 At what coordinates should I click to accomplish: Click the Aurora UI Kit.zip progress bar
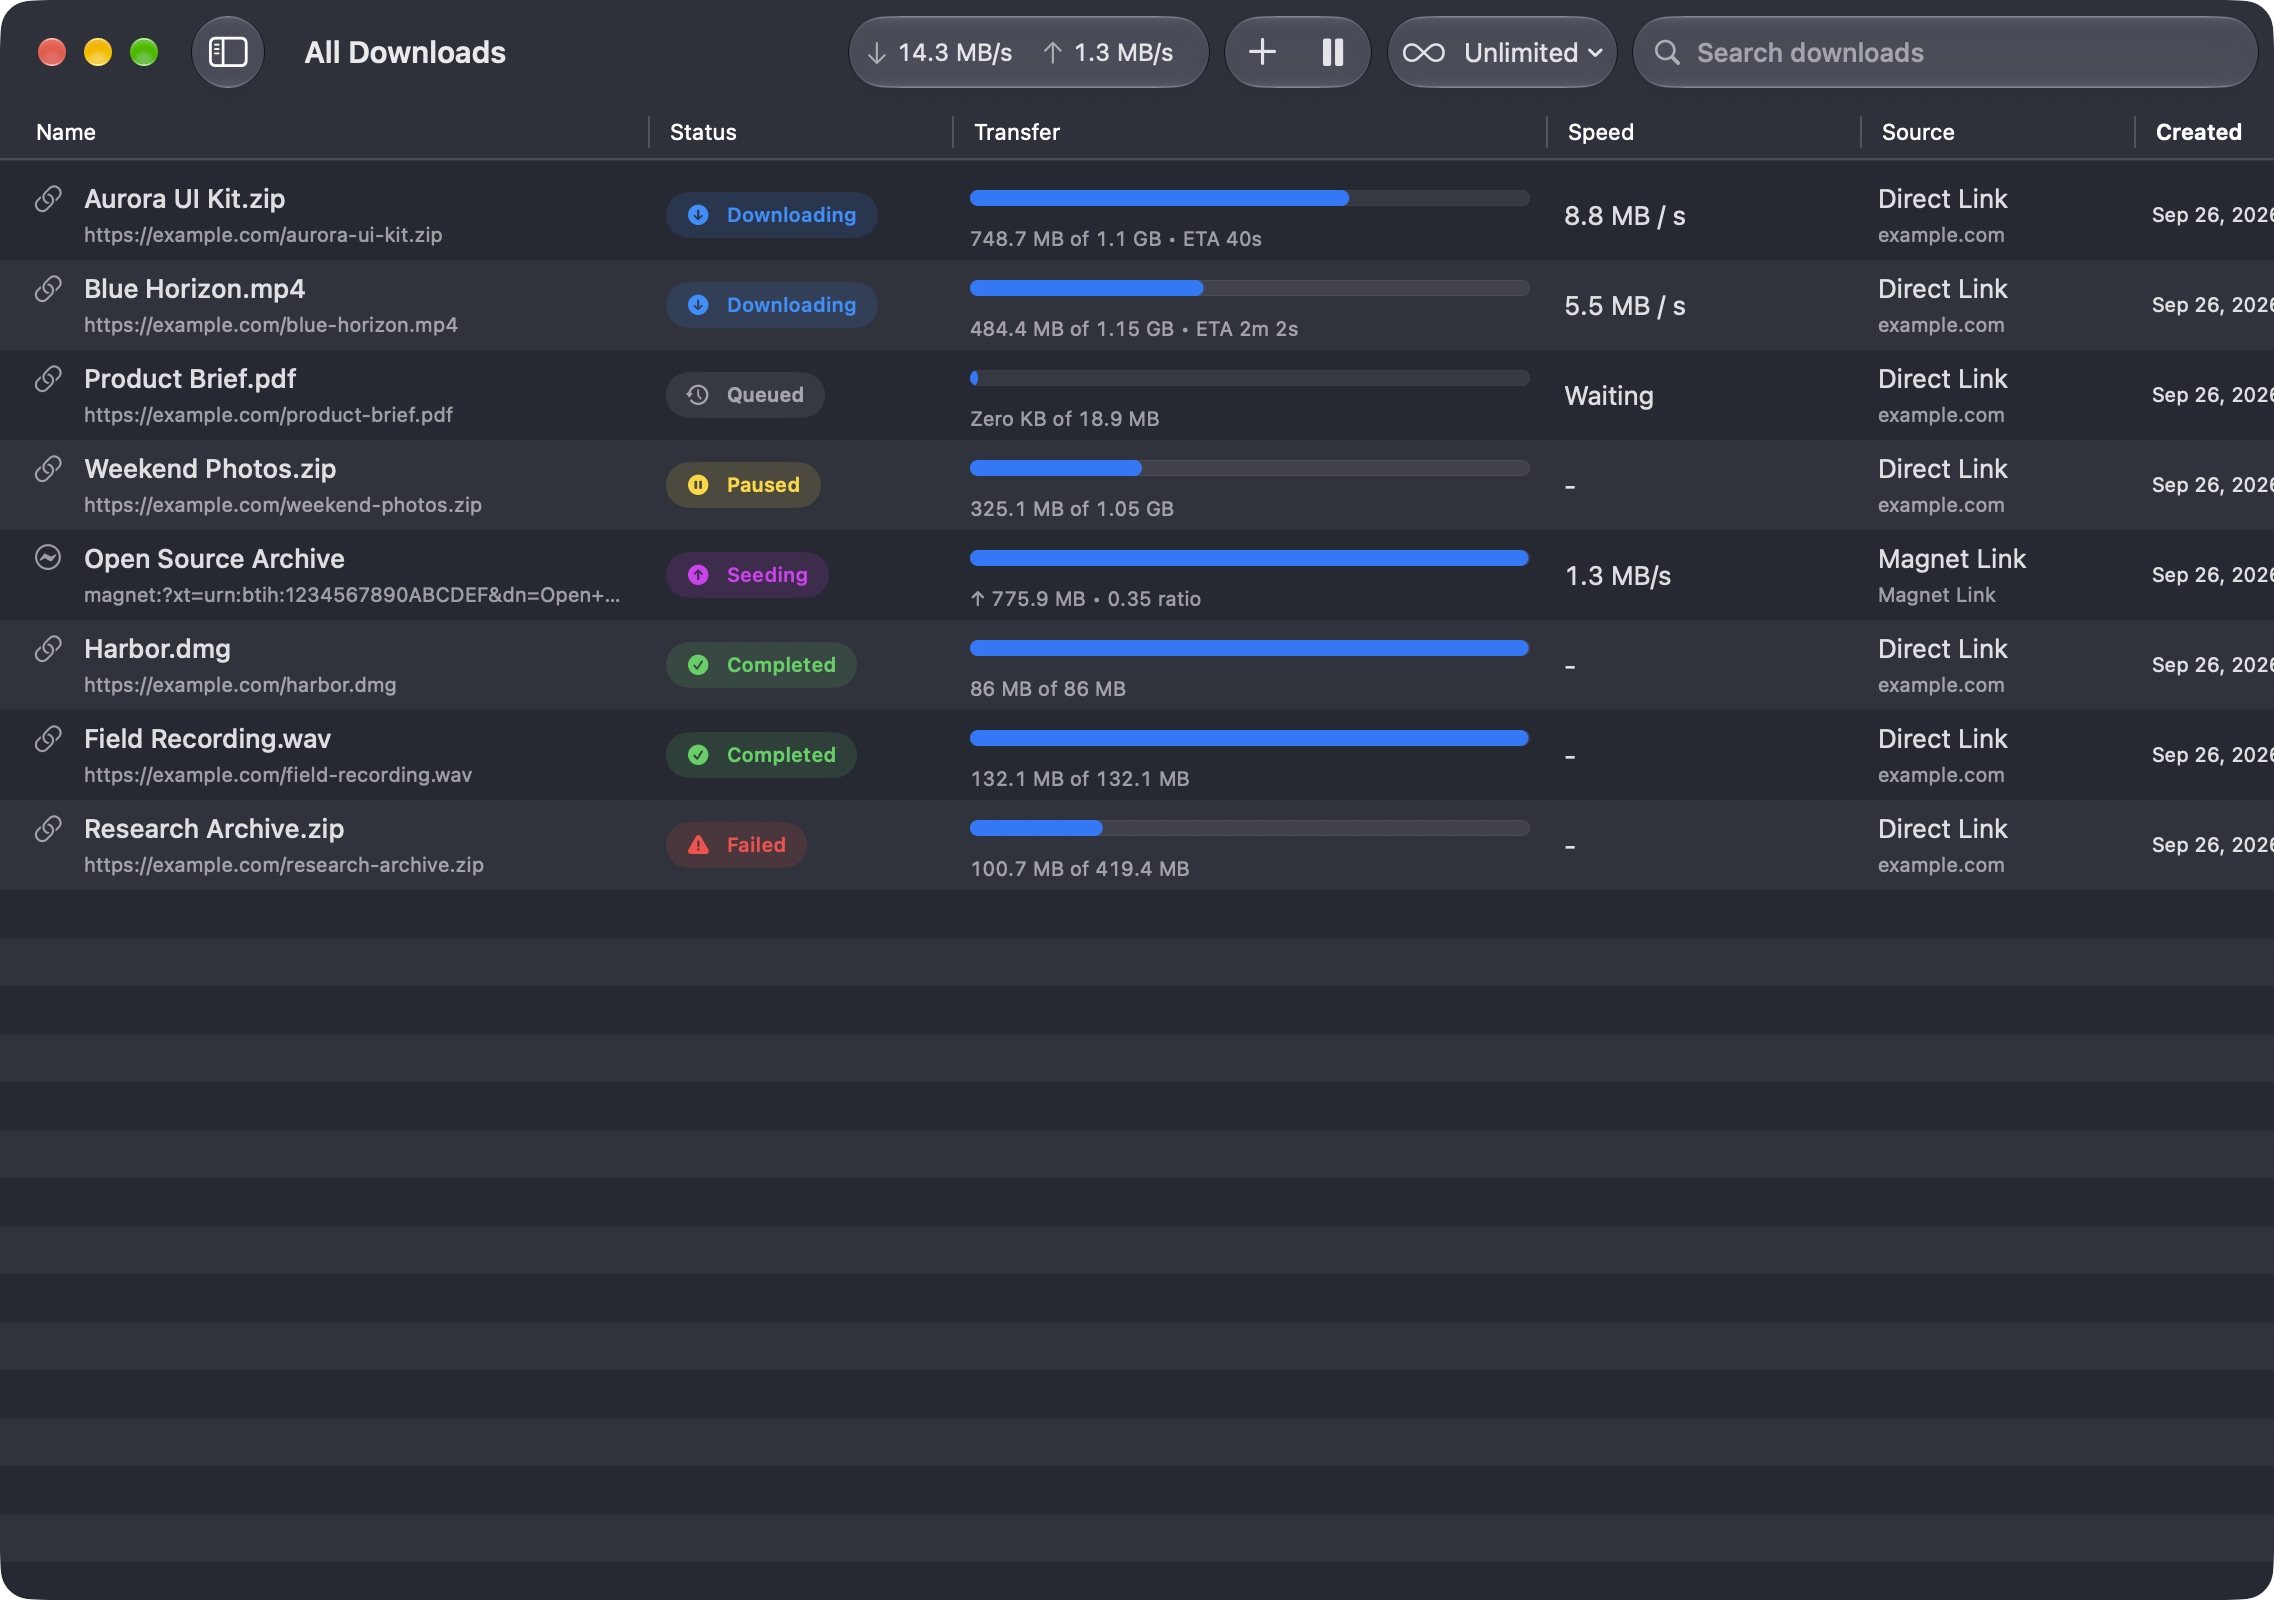coord(1249,198)
